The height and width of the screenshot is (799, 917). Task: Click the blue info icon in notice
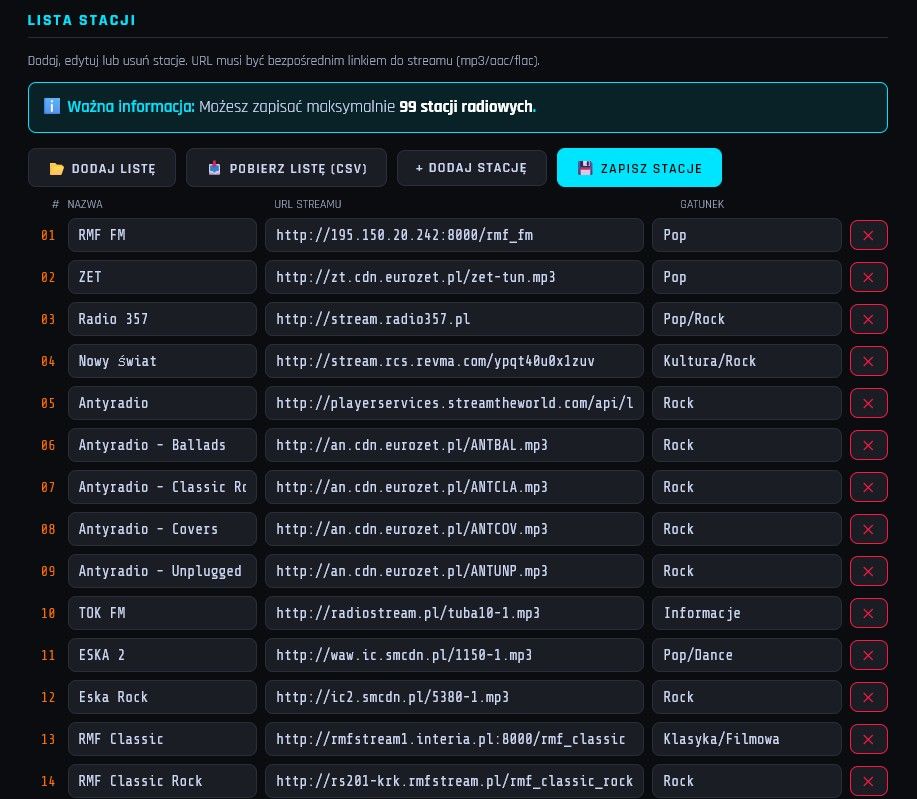[x=52, y=106]
